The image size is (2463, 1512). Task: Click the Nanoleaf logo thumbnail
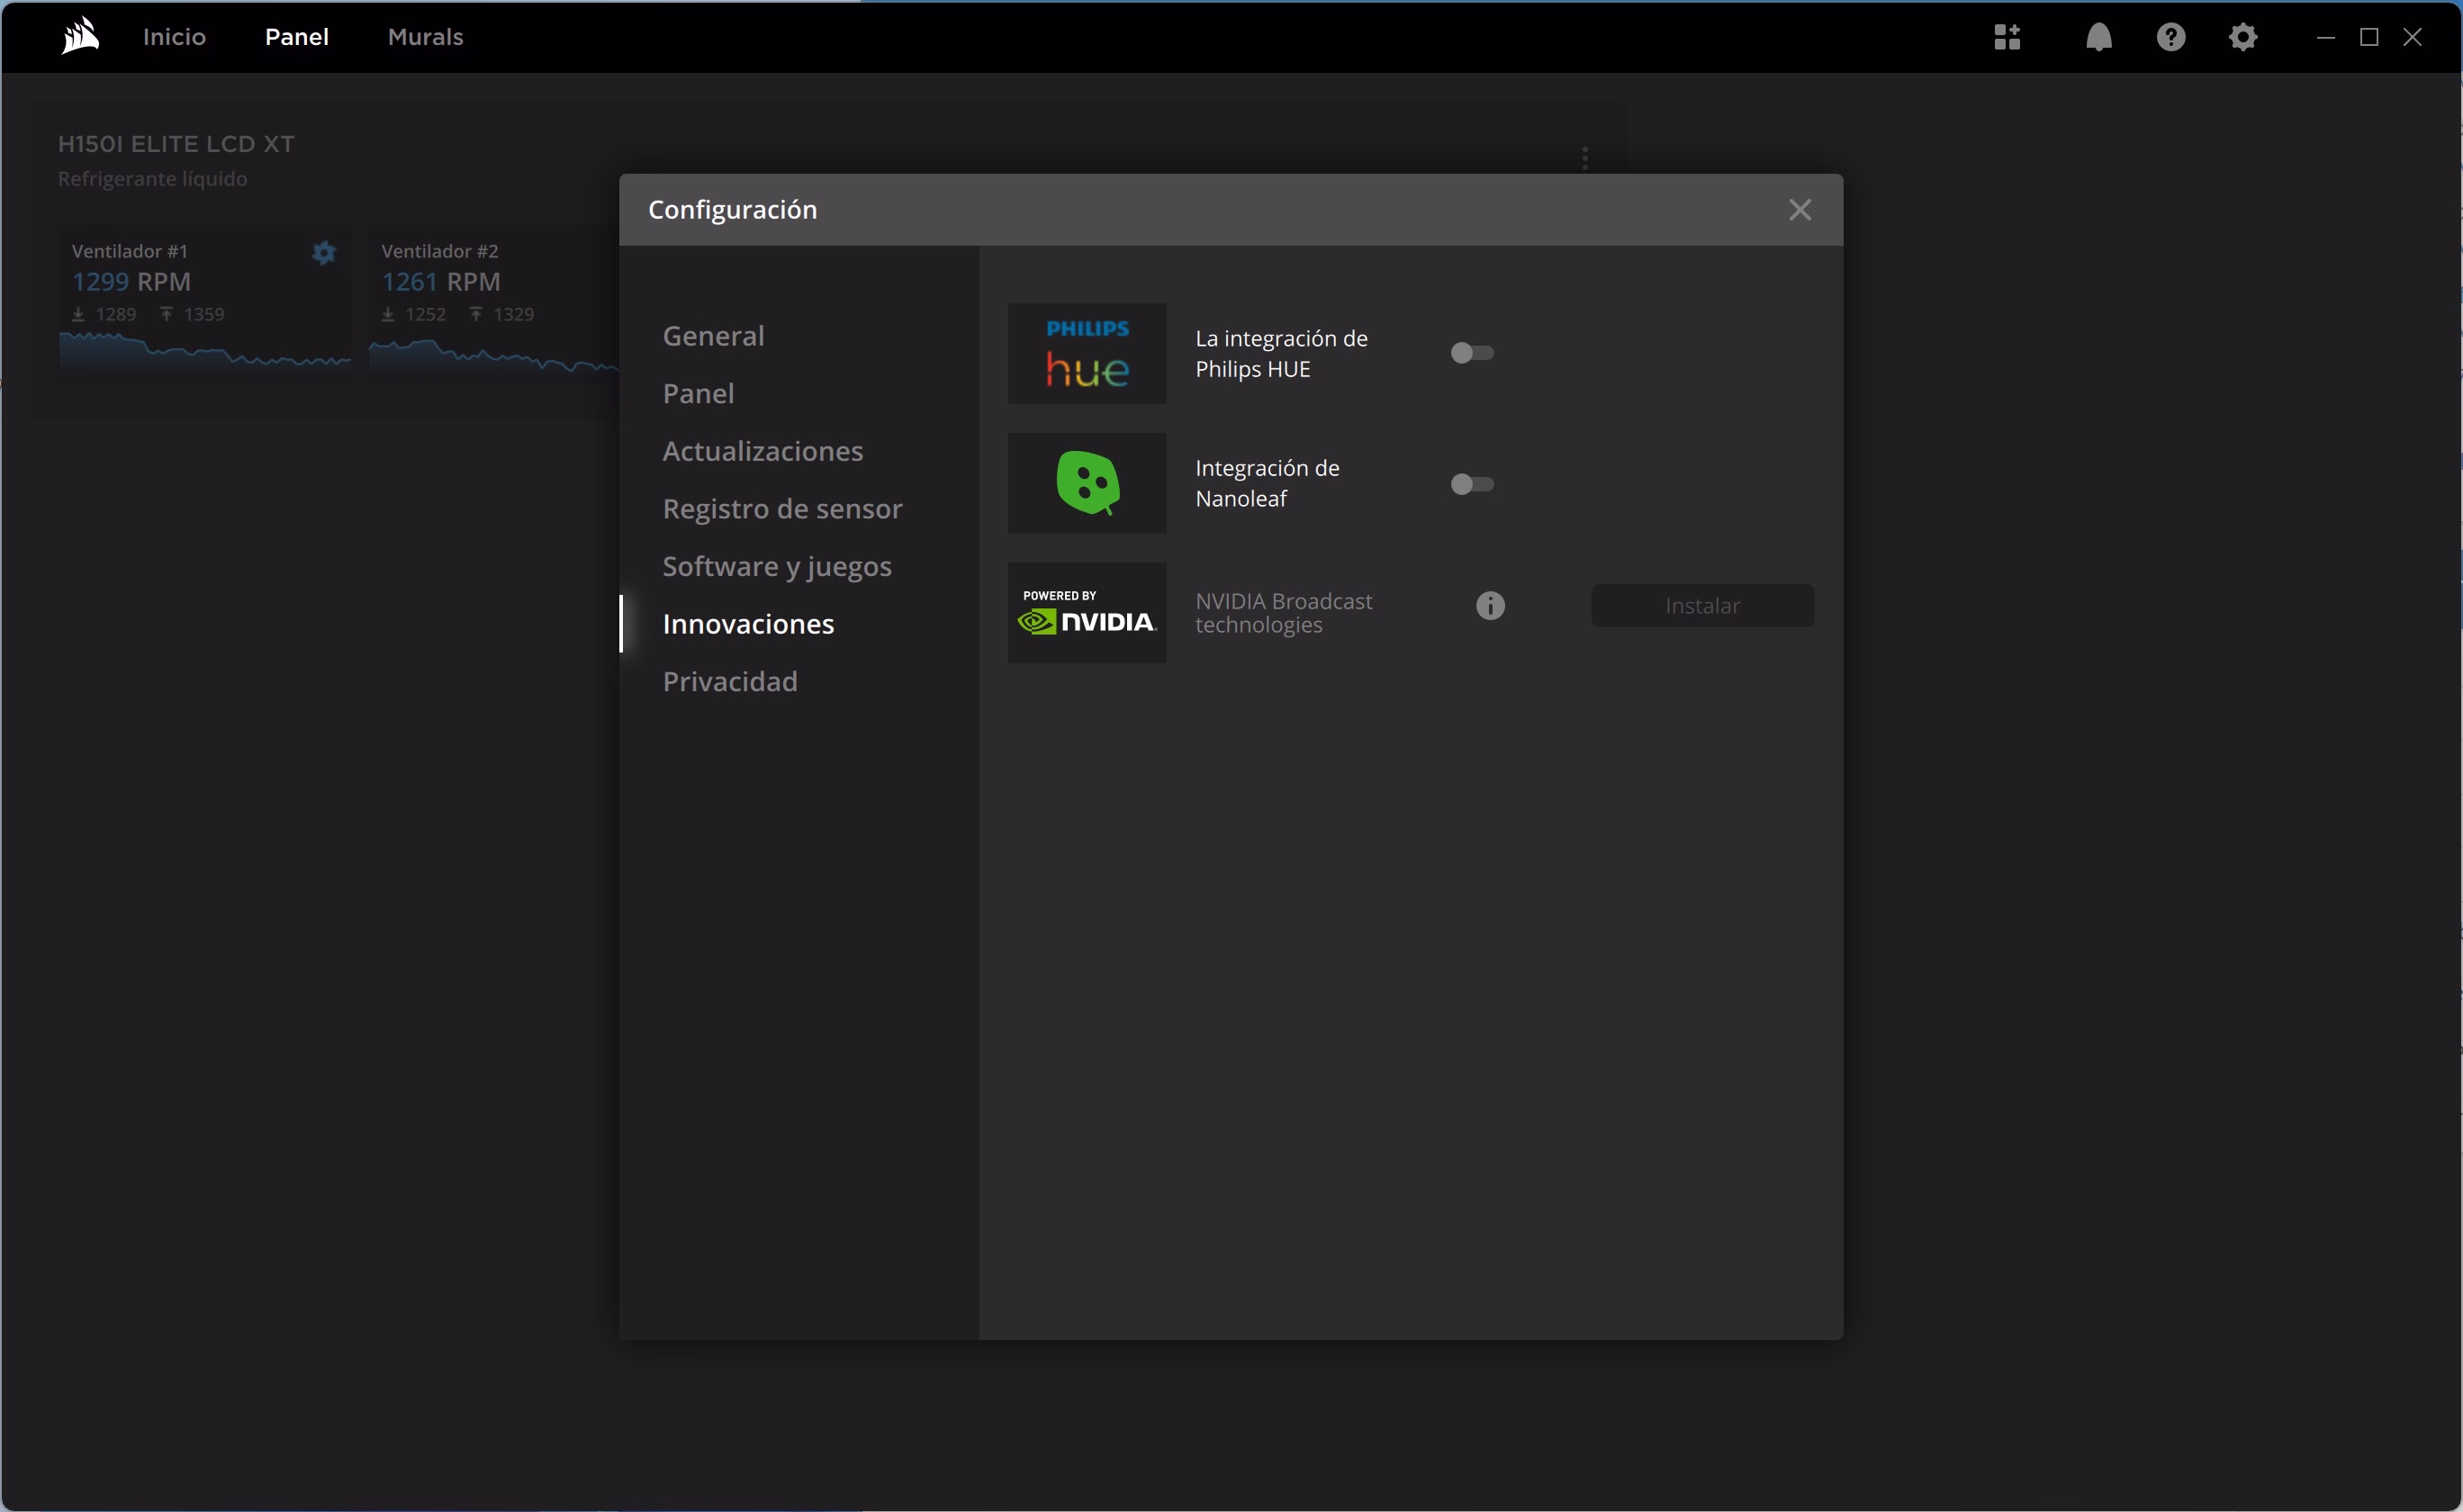tap(1086, 483)
